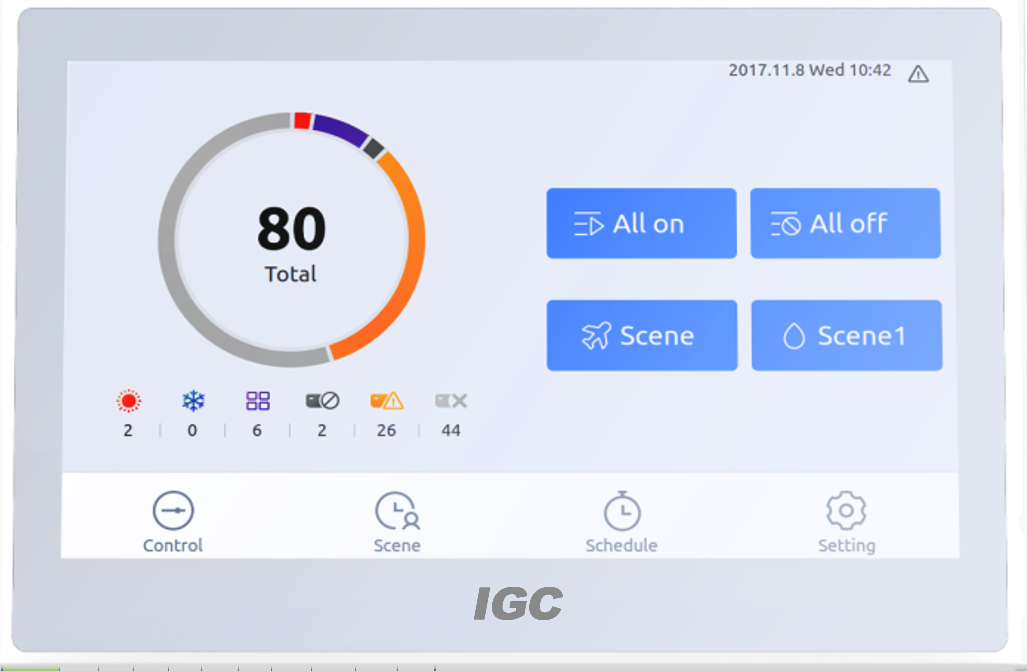The image size is (1027, 671).
Task: Click the purple grid mode icon
Action: pyautogui.click(x=257, y=400)
